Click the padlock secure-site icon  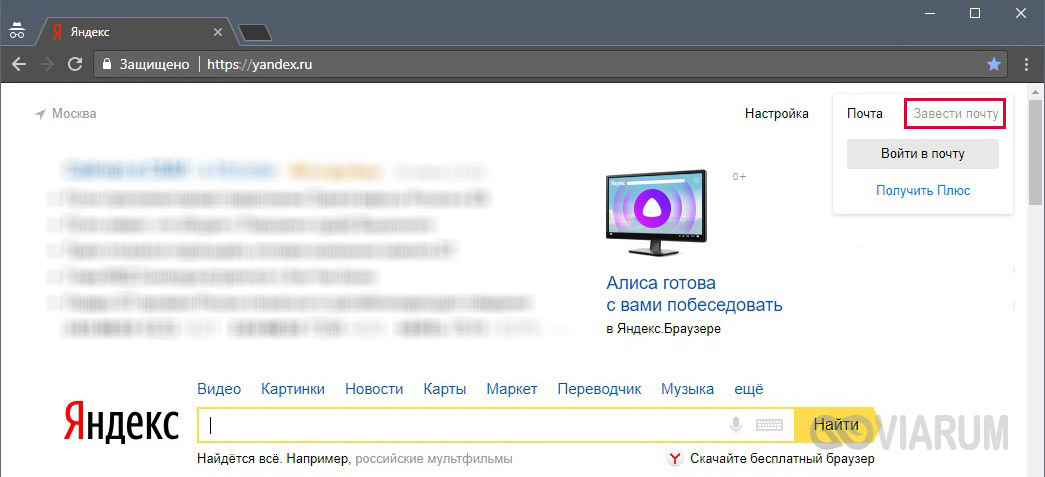106,65
